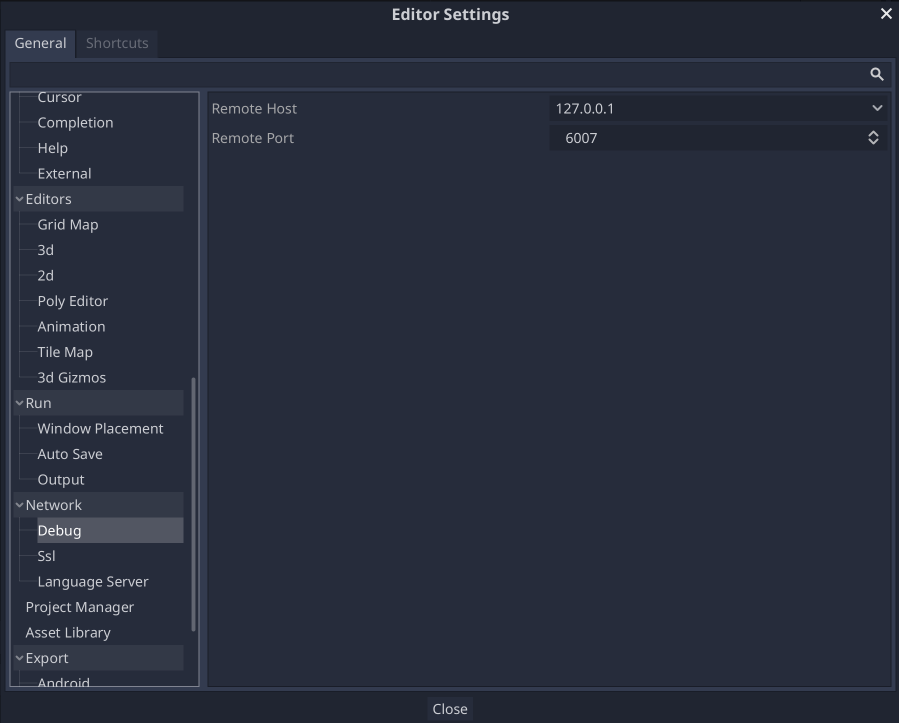Select the Debug network settings
The image size is (899, 723).
(x=60, y=530)
